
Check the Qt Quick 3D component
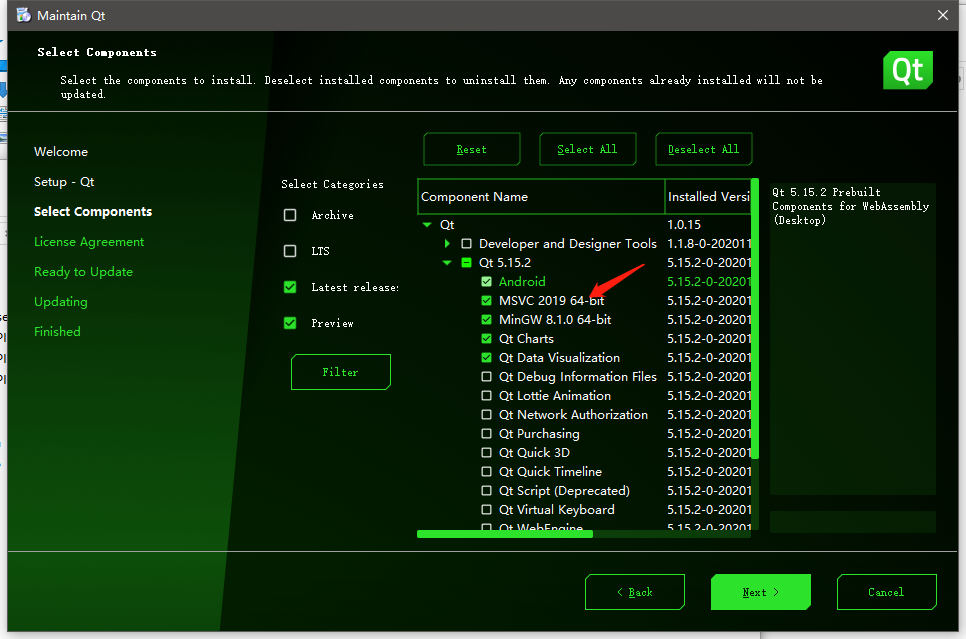tap(487, 452)
